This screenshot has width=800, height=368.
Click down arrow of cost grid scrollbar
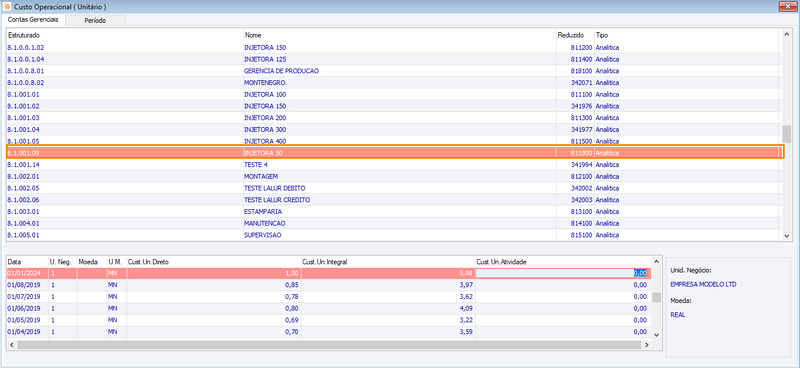point(657,335)
